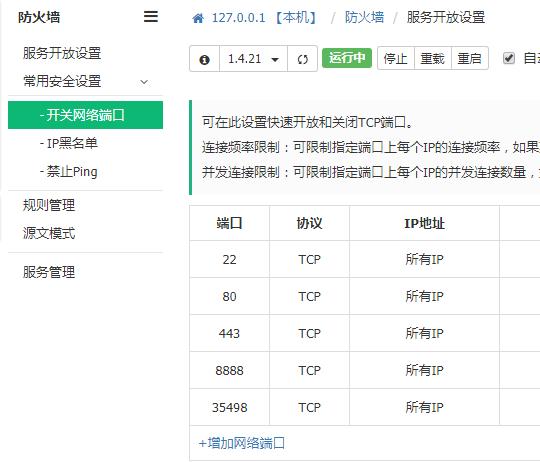Viewport: 540px width, 462px height.
Task: Click the 防火墙 breadcrumb link
Action: 364,17
